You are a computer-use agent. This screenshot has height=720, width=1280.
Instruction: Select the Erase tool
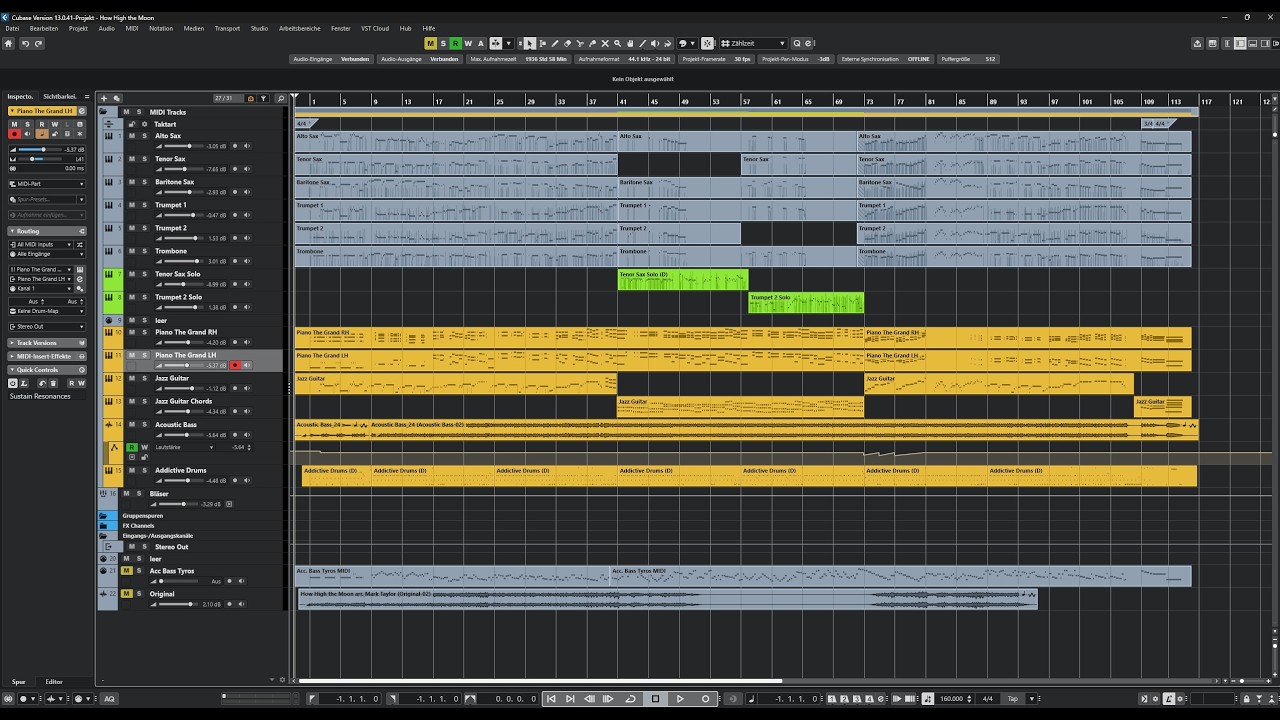568,43
